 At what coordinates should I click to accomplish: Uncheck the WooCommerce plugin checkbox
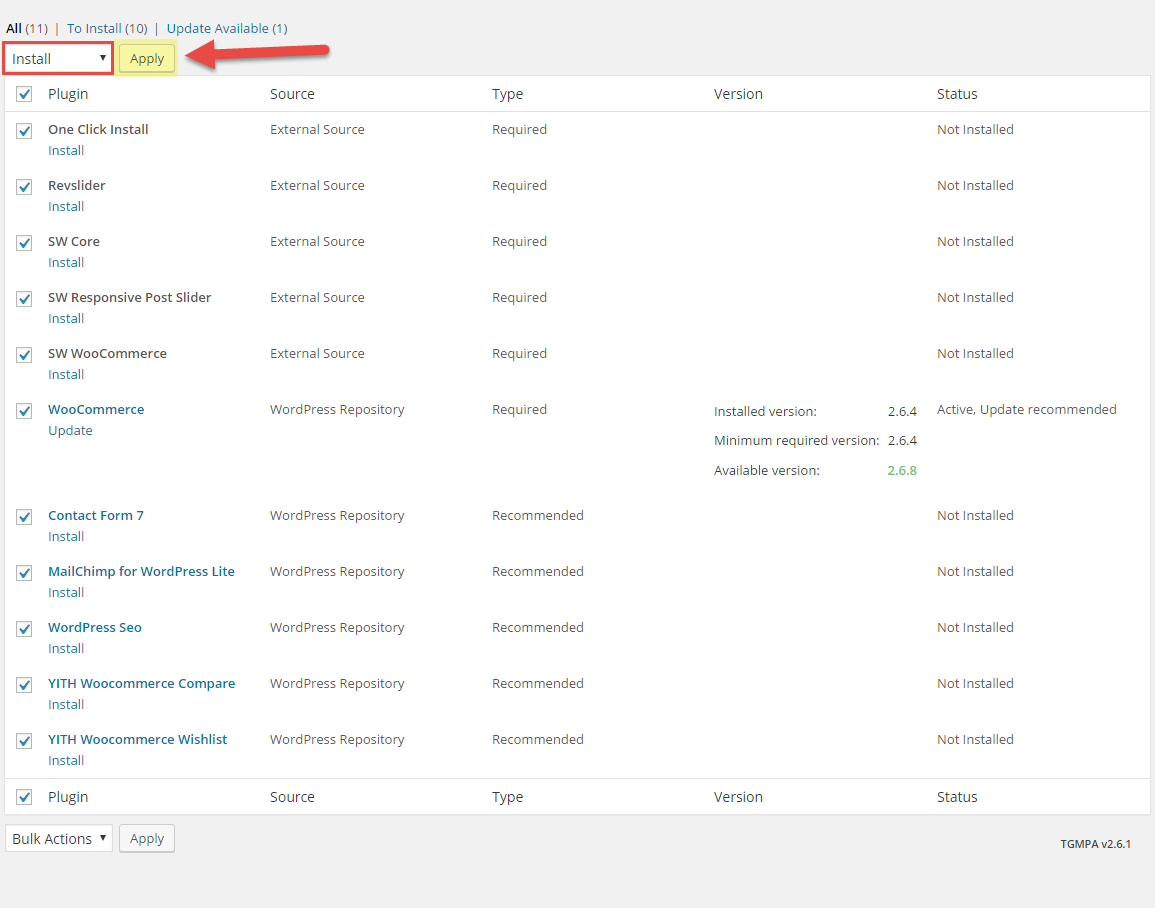point(24,411)
